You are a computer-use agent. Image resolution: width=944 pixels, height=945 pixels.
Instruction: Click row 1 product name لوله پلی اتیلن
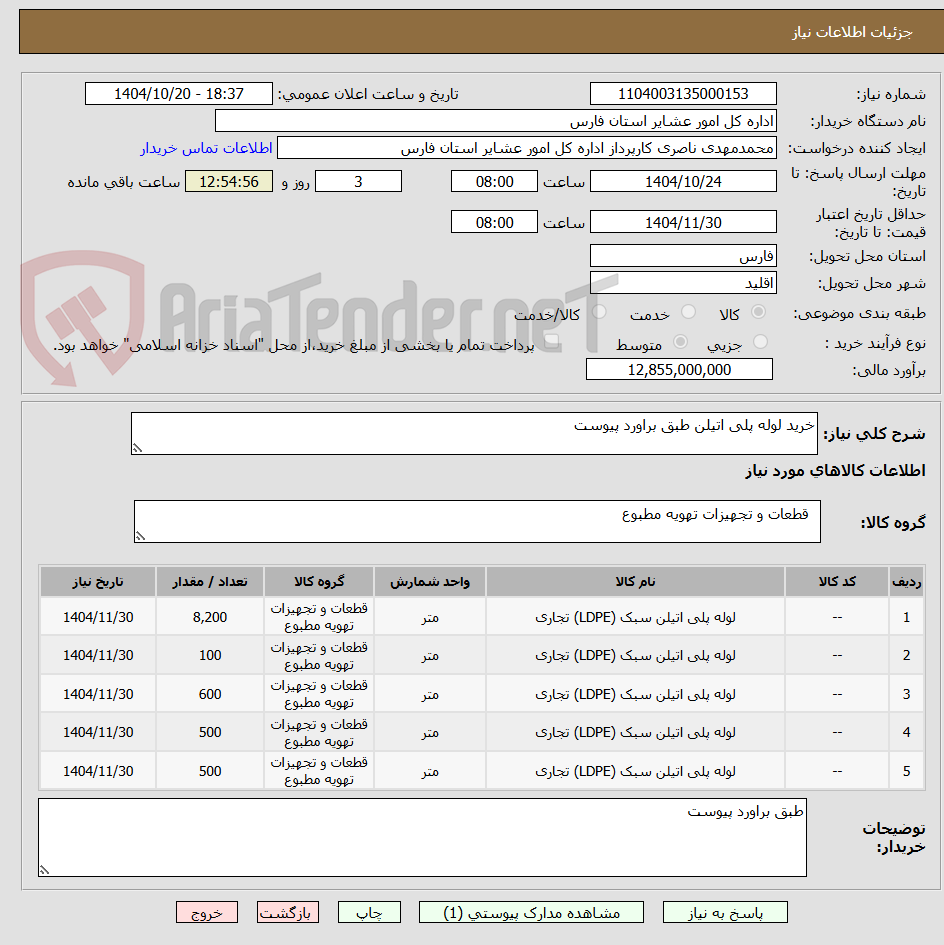[635, 617]
